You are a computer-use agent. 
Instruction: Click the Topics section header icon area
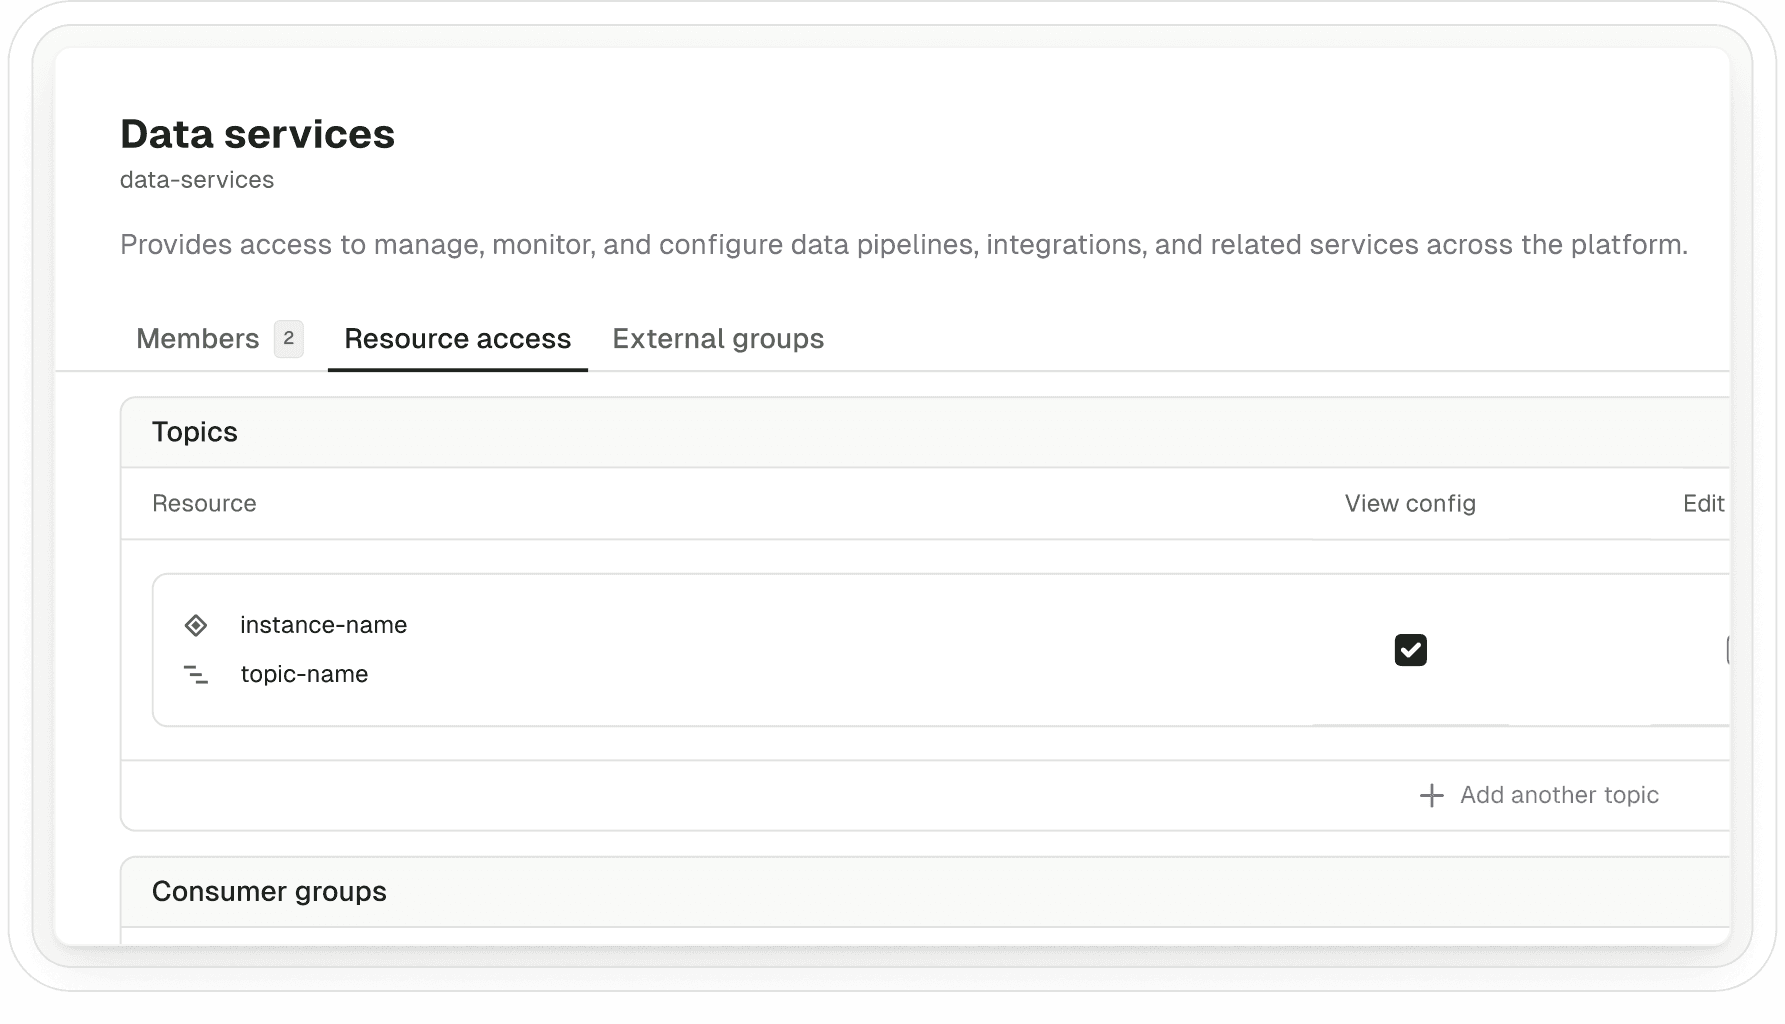(195, 431)
